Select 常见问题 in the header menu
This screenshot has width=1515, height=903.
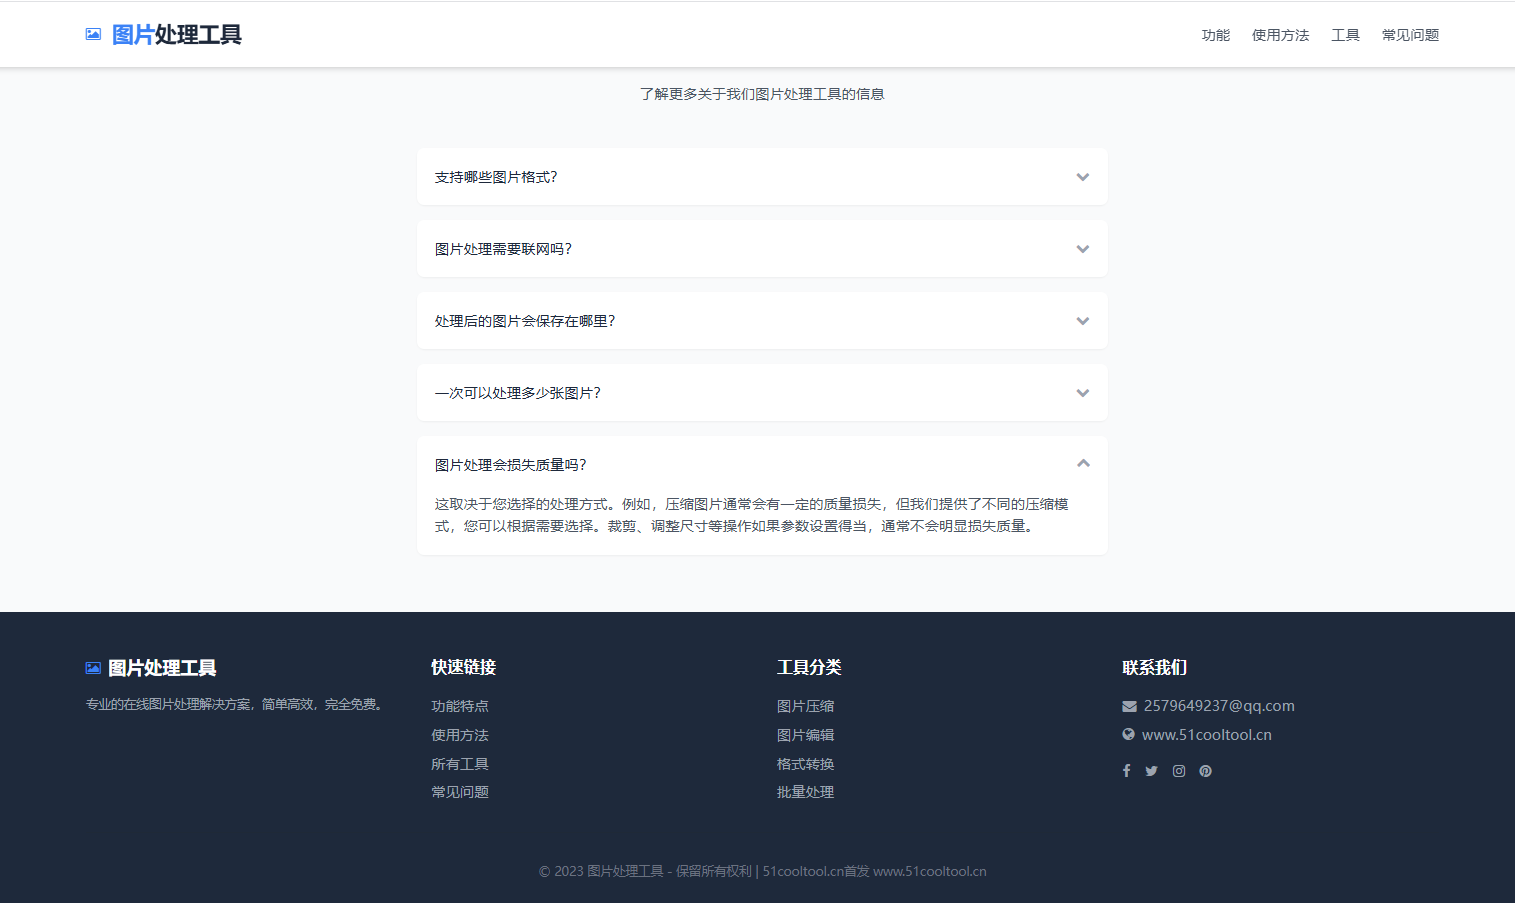coord(1410,35)
